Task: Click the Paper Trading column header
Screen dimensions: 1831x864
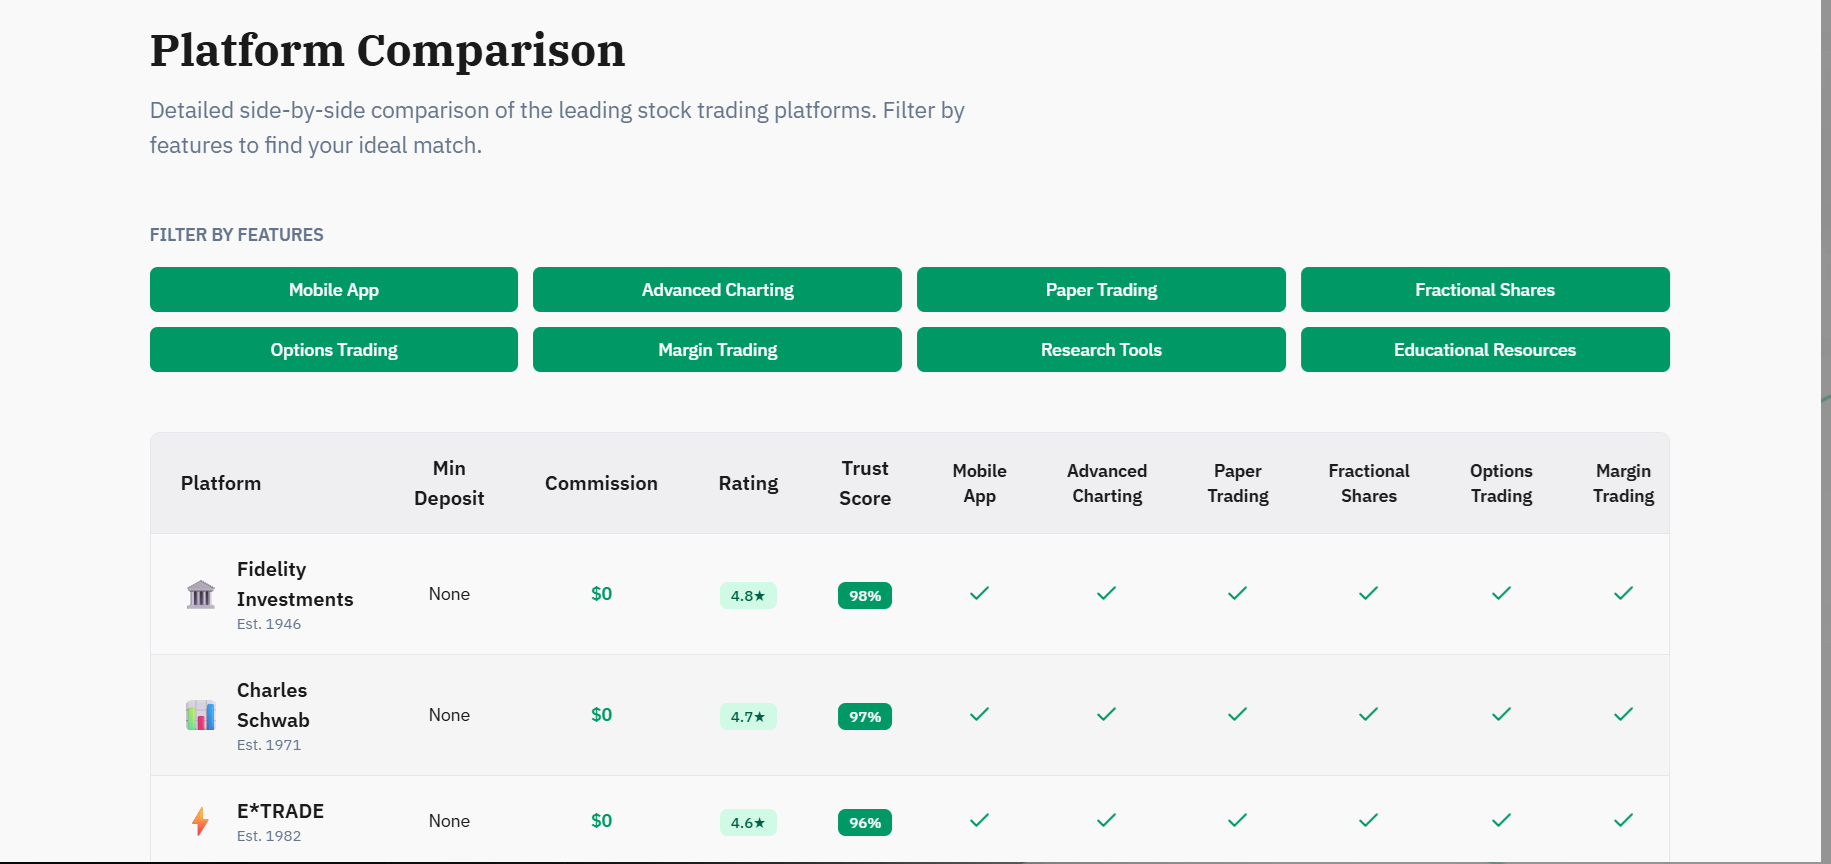Action: point(1238,483)
